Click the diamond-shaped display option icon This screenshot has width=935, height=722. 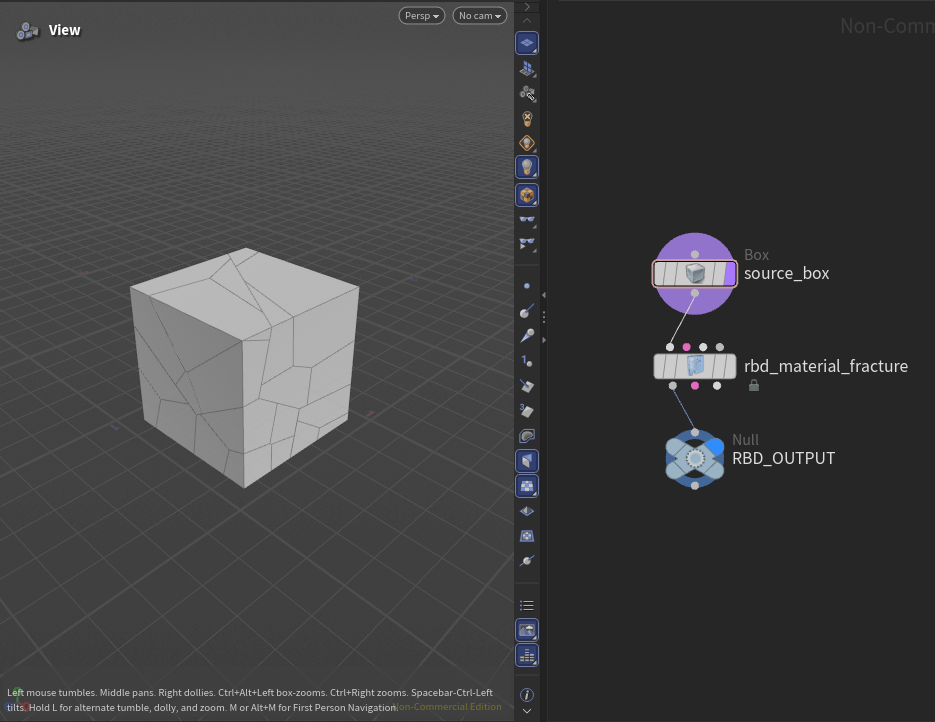coord(527,511)
